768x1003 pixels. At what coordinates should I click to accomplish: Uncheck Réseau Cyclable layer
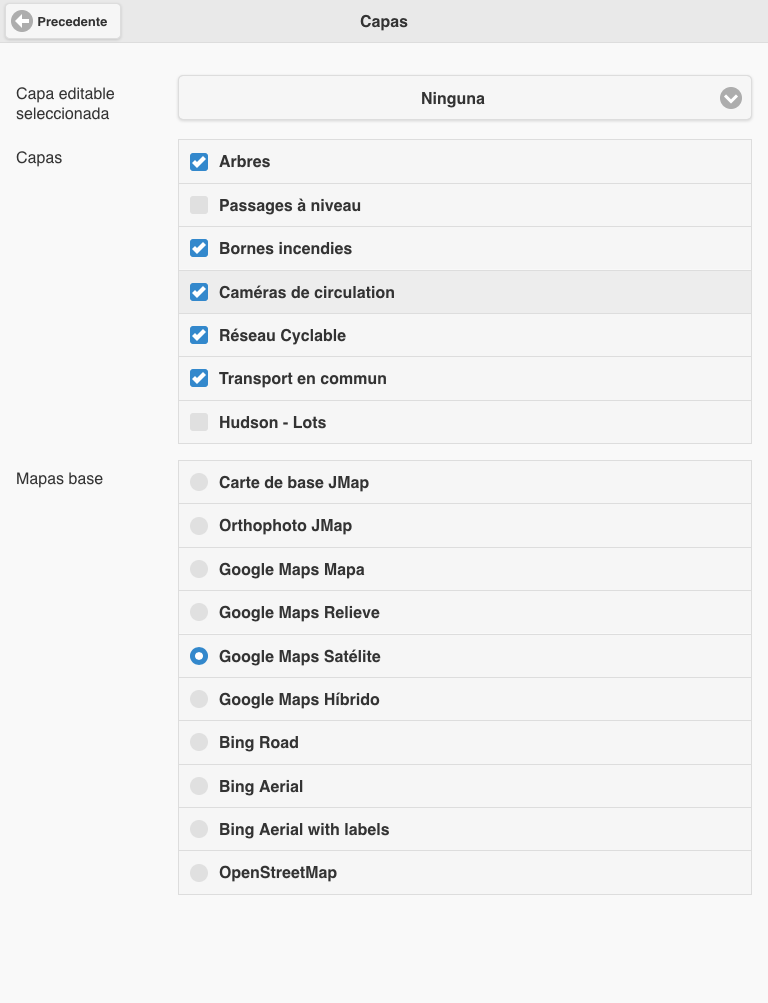pos(199,335)
